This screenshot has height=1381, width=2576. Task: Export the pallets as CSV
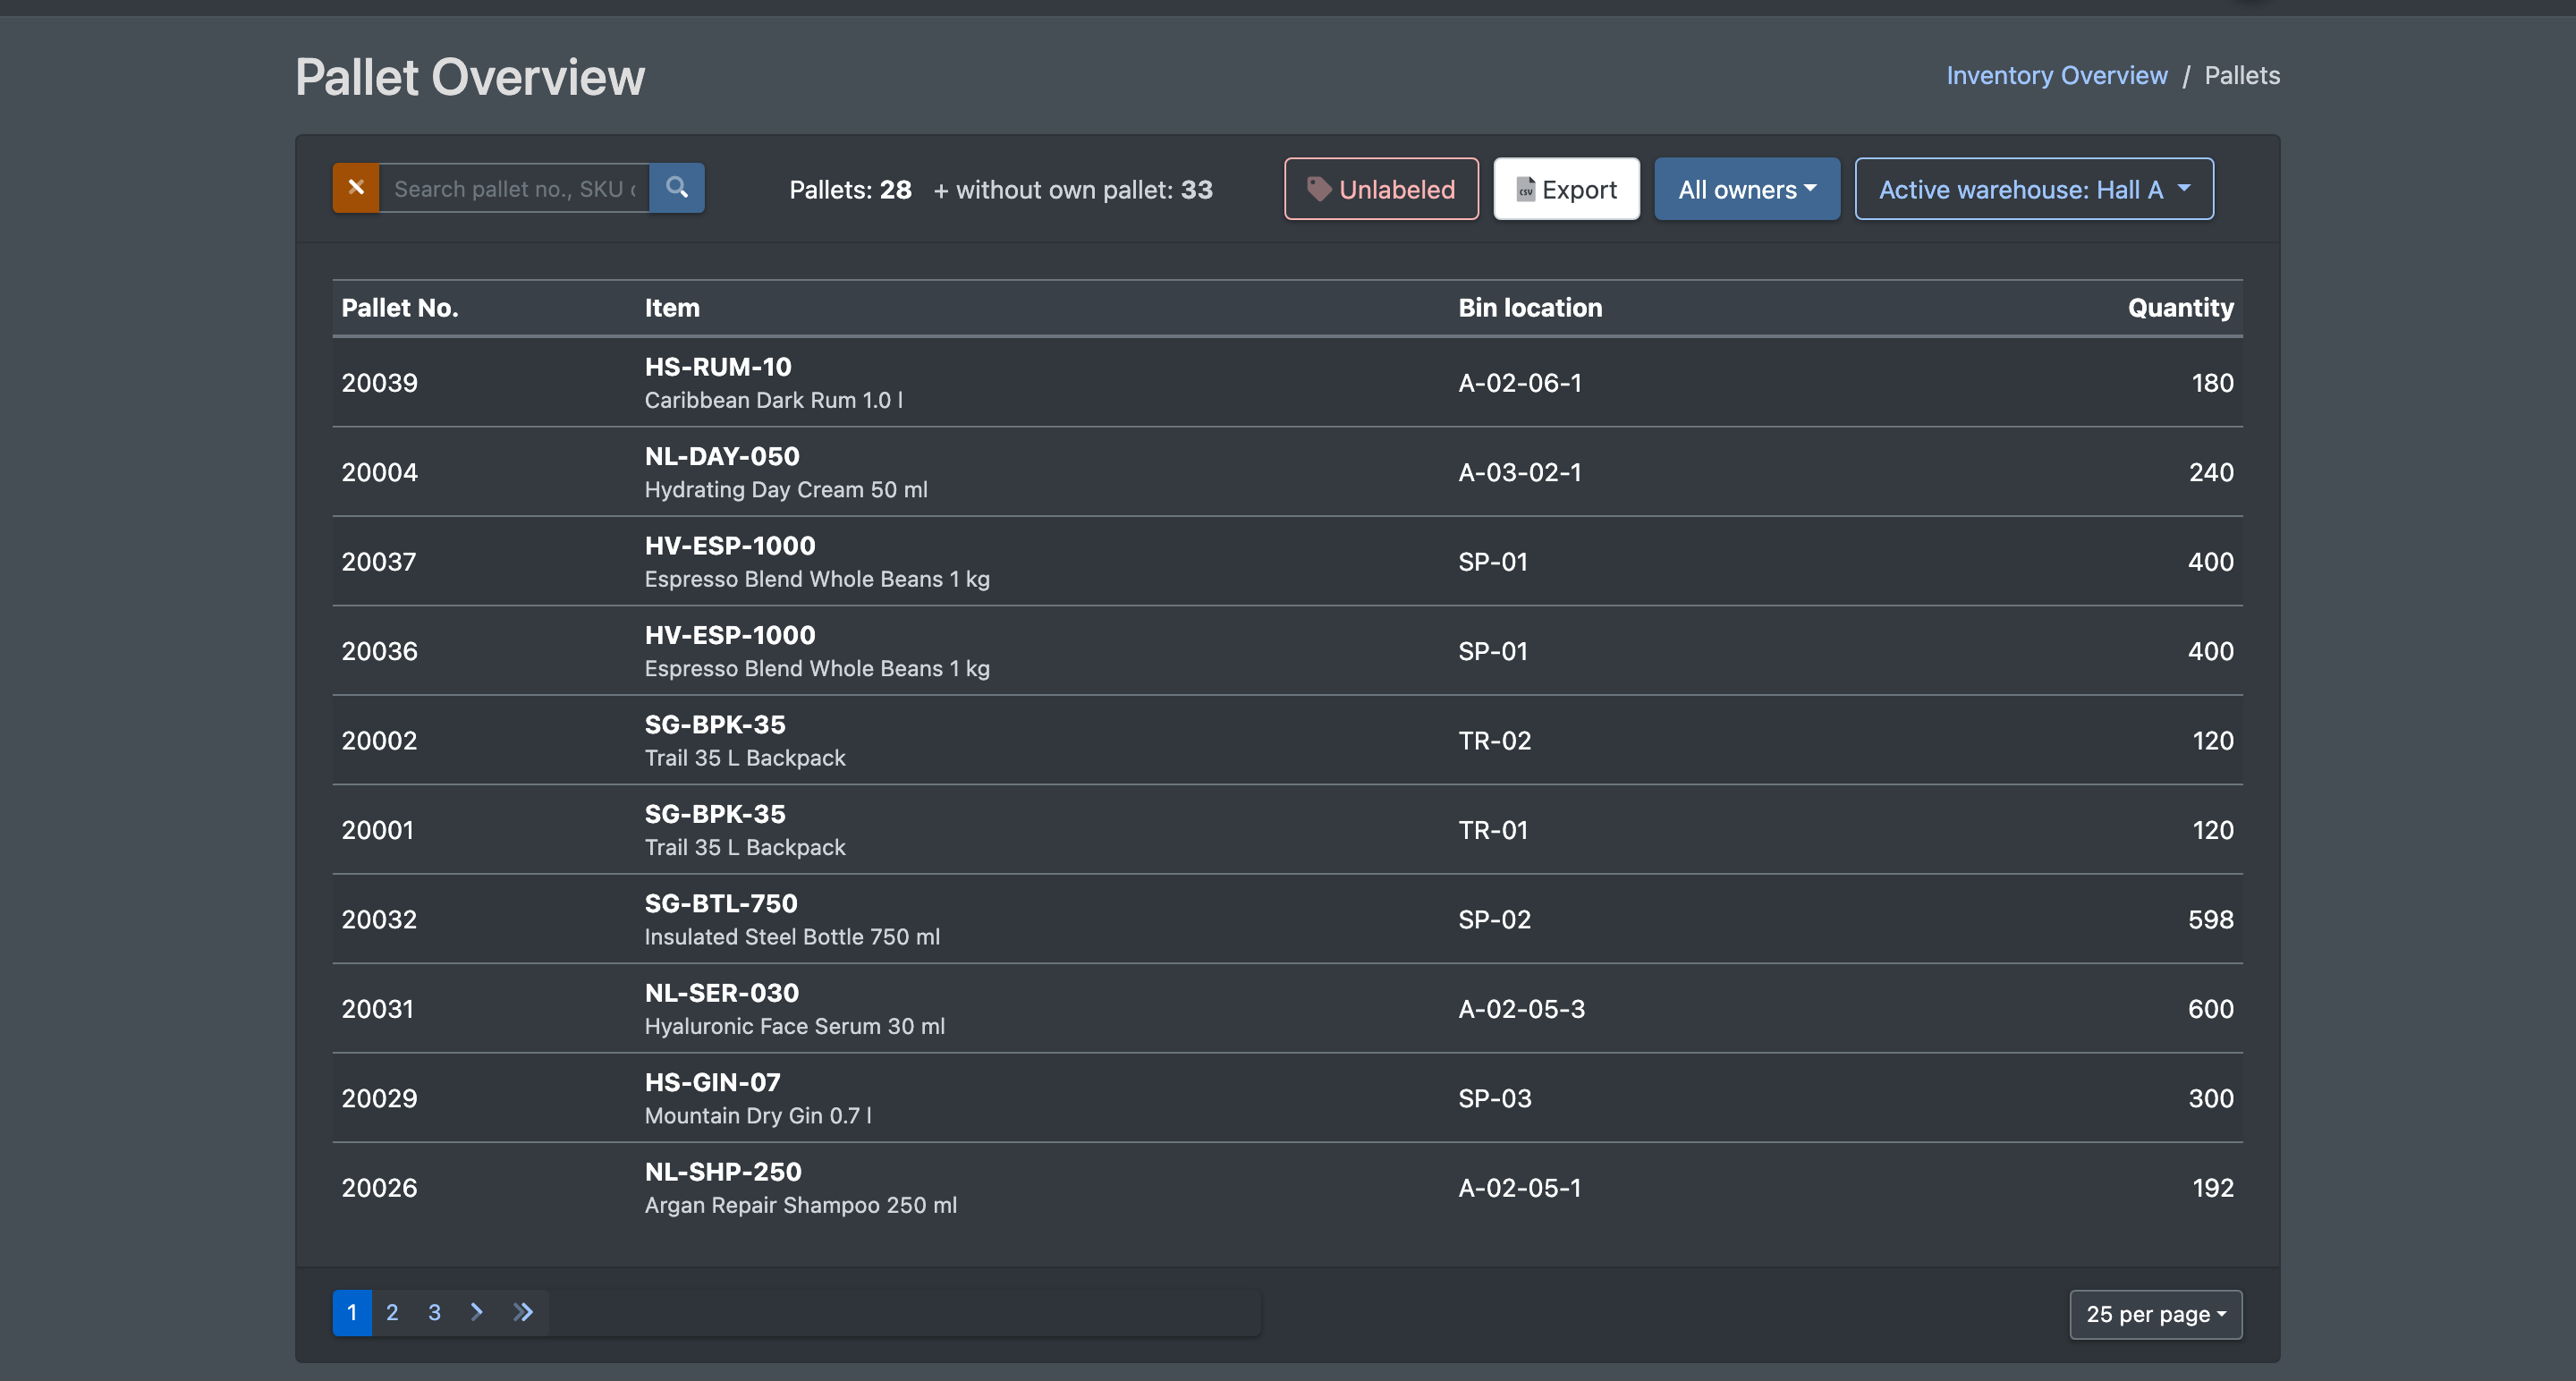click(1566, 189)
